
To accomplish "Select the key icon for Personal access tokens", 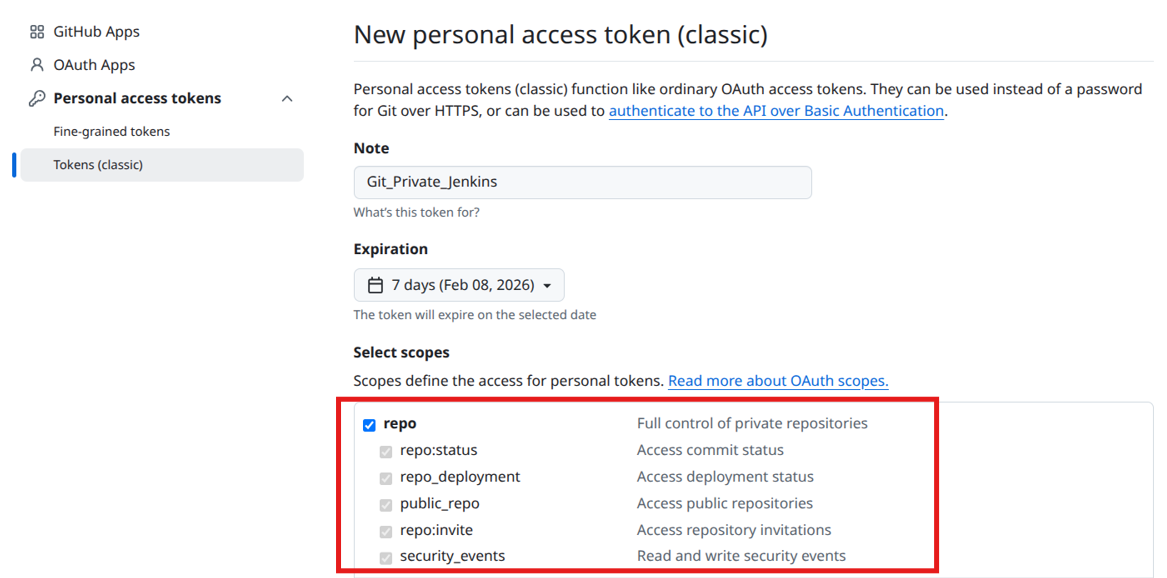I will point(37,98).
